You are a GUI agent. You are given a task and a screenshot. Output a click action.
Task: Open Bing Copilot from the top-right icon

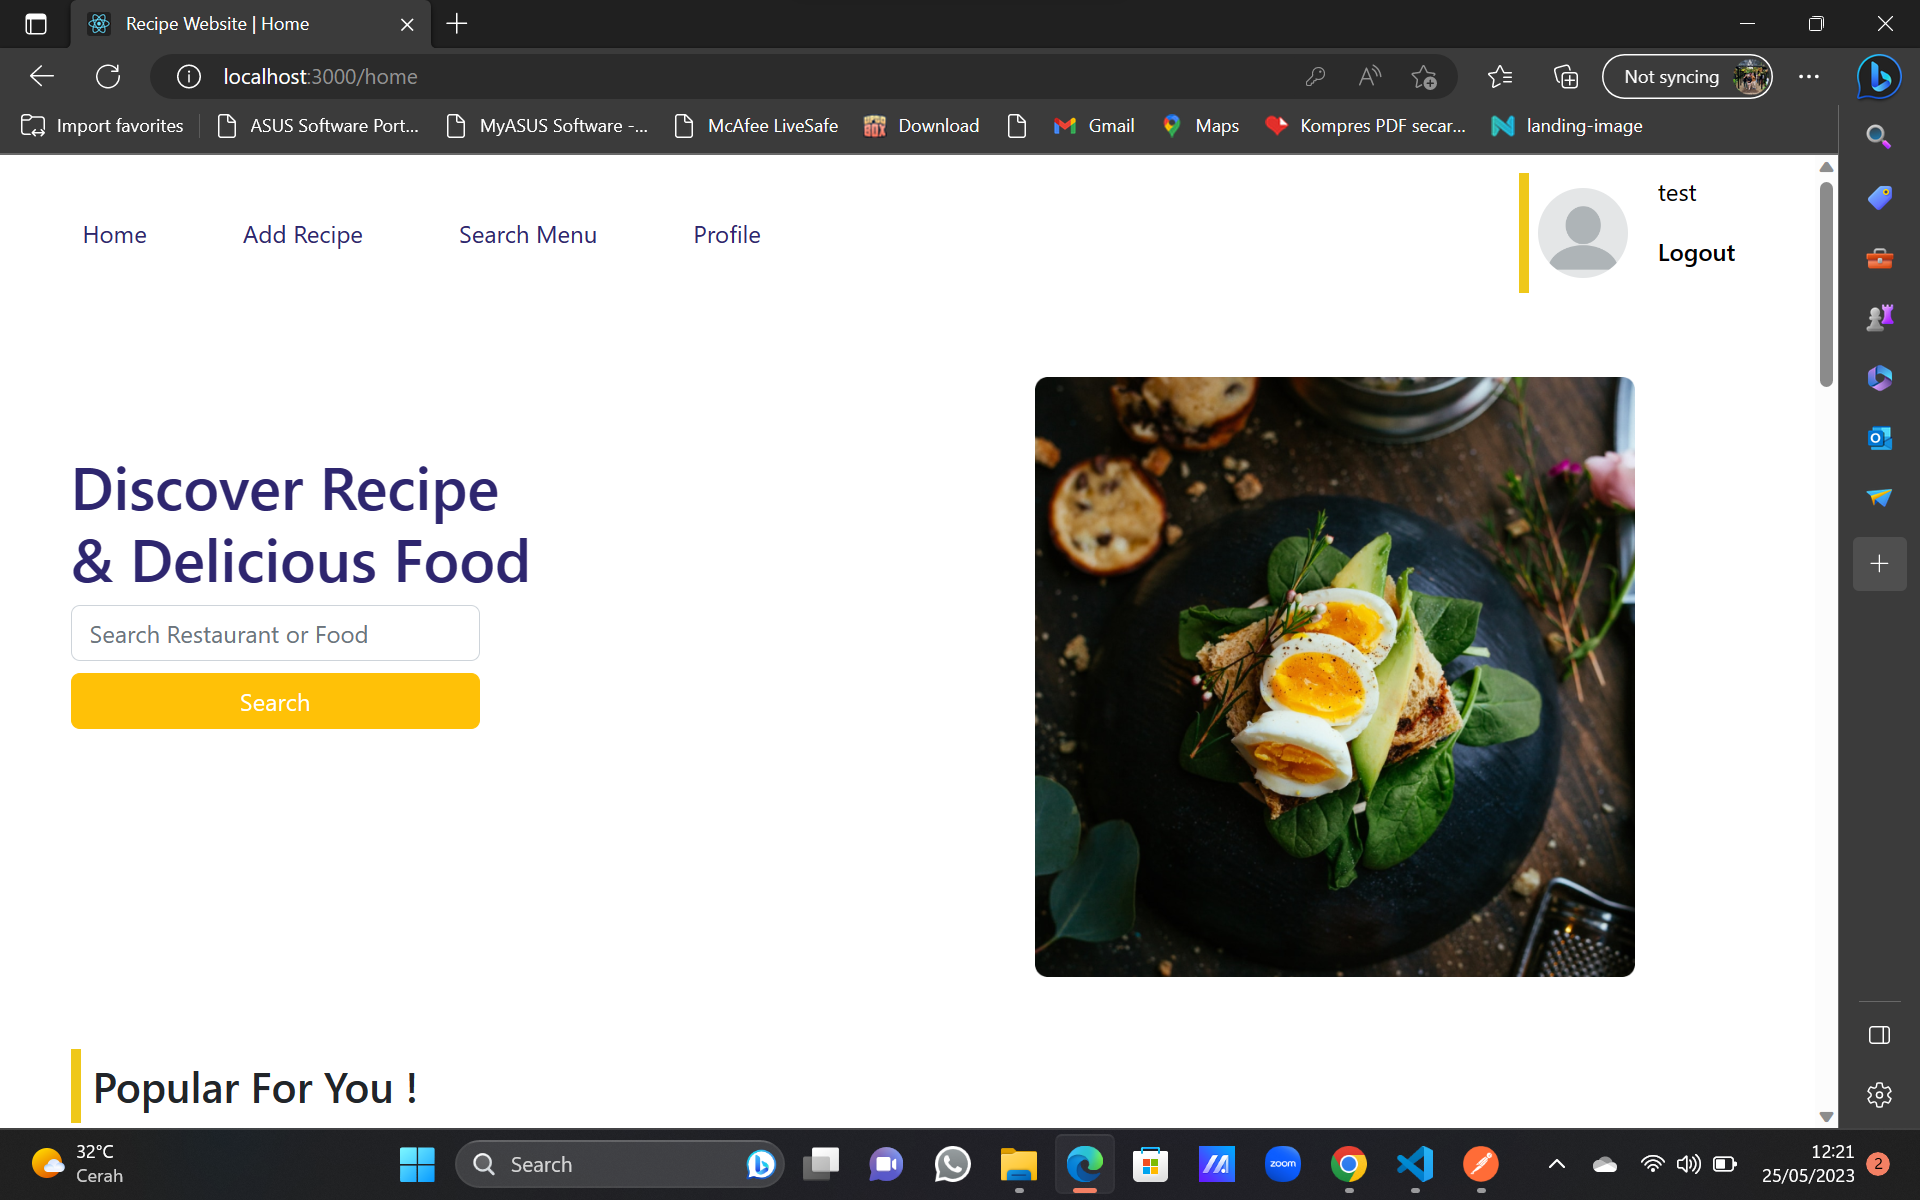(1878, 76)
